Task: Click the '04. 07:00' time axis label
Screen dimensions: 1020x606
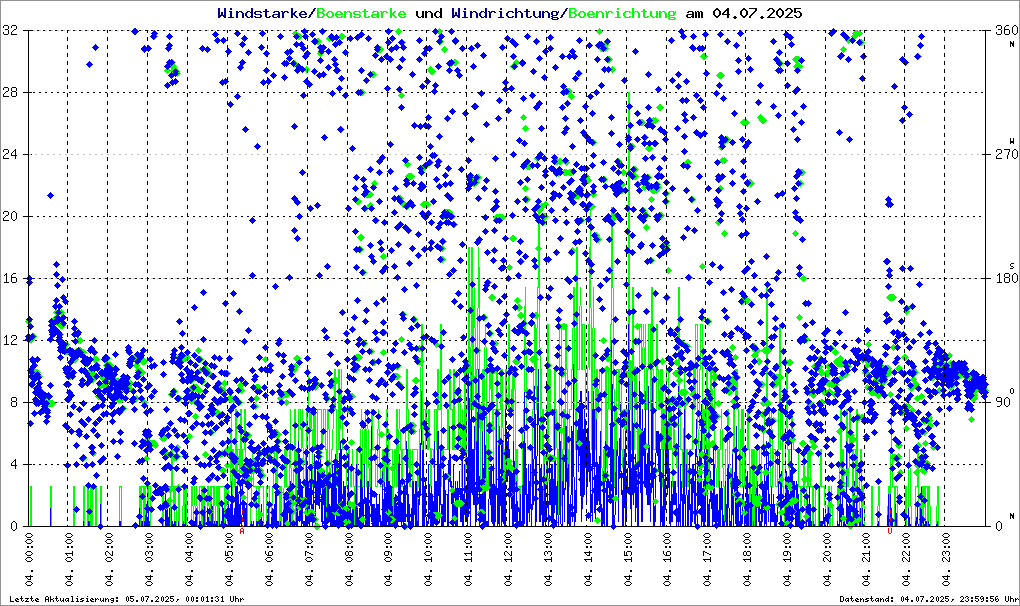Action: click(308, 559)
